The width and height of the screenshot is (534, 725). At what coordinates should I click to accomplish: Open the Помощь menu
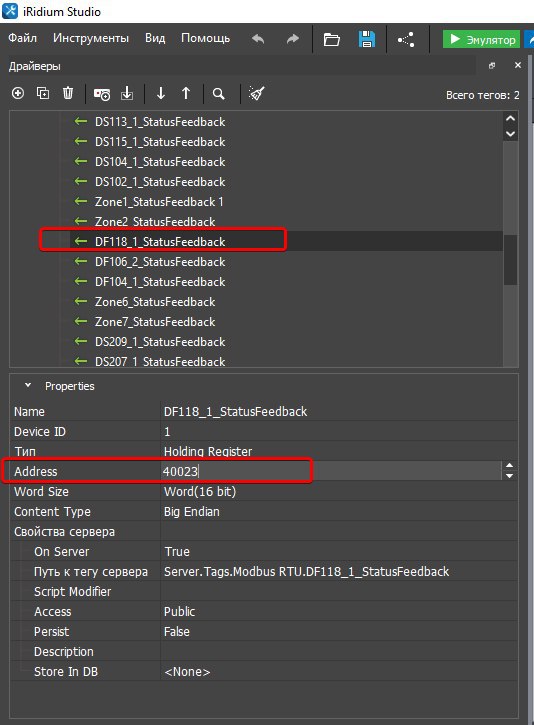pyautogui.click(x=205, y=38)
